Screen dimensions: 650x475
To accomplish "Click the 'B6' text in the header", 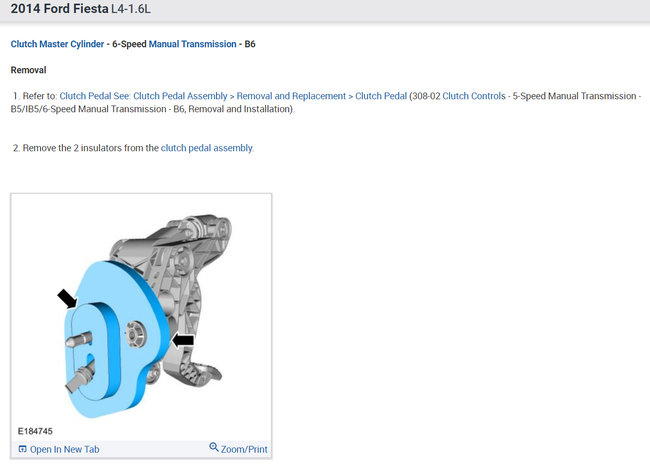I will pos(250,44).
